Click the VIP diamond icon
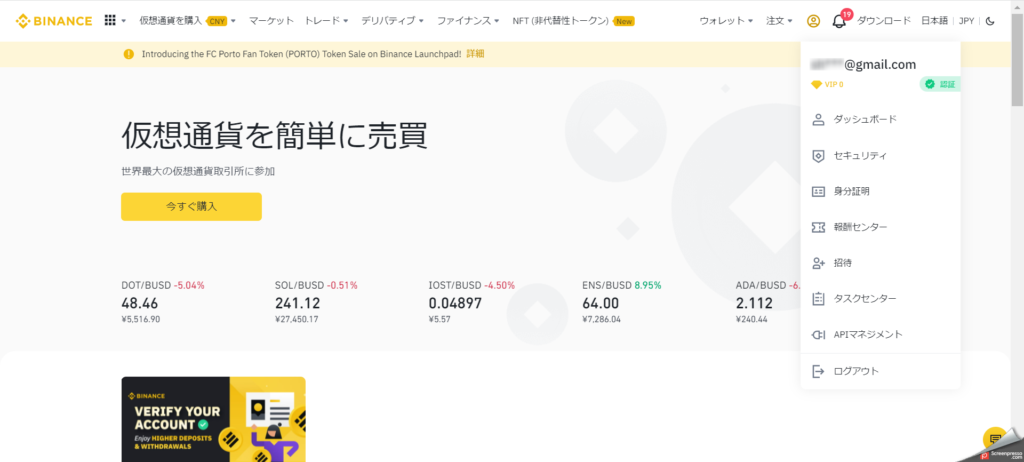The height and width of the screenshot is (462, 1024). (x=816, y=84)
